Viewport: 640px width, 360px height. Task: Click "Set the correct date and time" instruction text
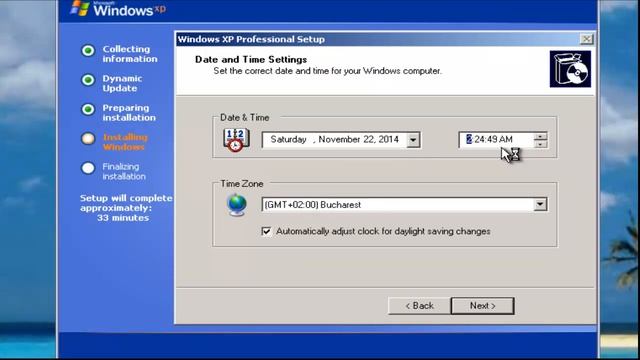tap(327, 71)
